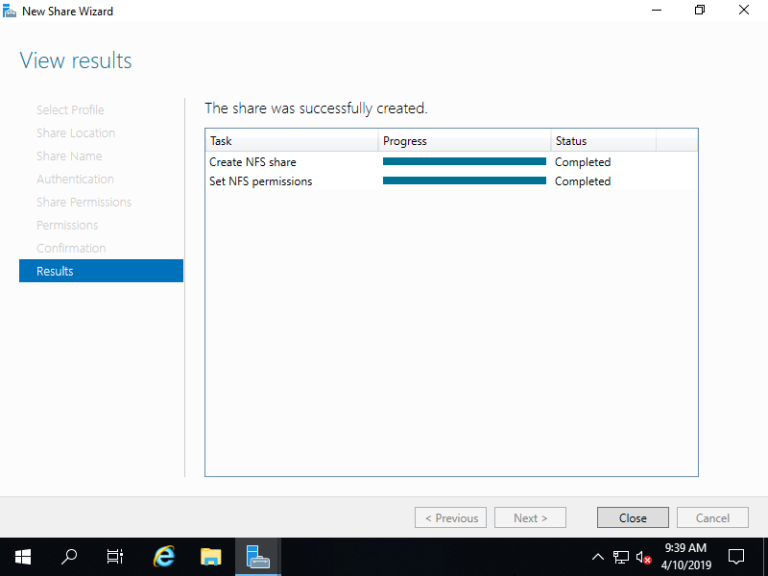Open the Windows Start menu
Screen dimensions: 768x576
click(x=22, y=556)
